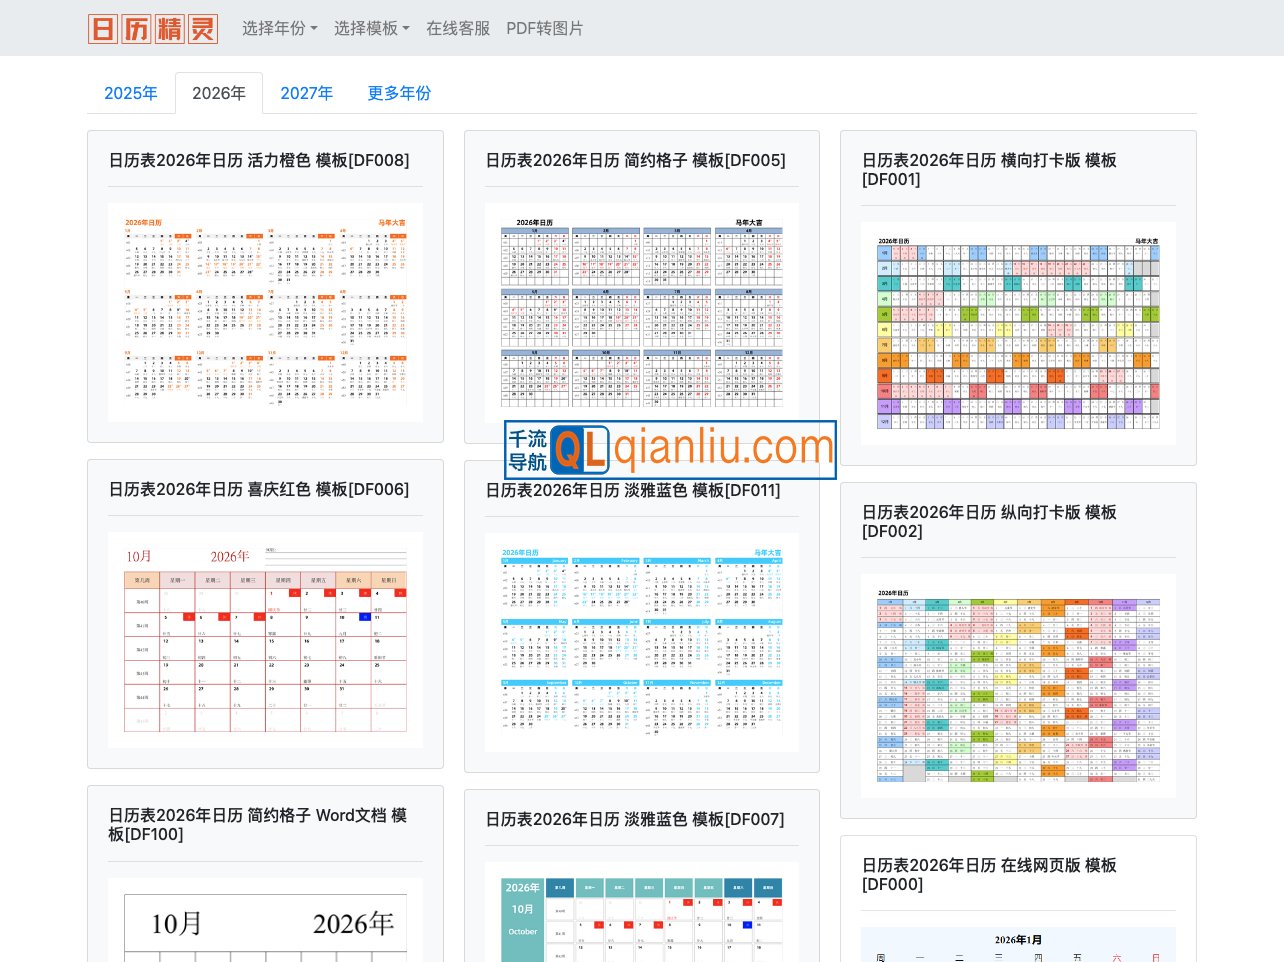The image size is (1284, 962).
Task: Go to PDF转图片 tool
Action: point(544,28)
